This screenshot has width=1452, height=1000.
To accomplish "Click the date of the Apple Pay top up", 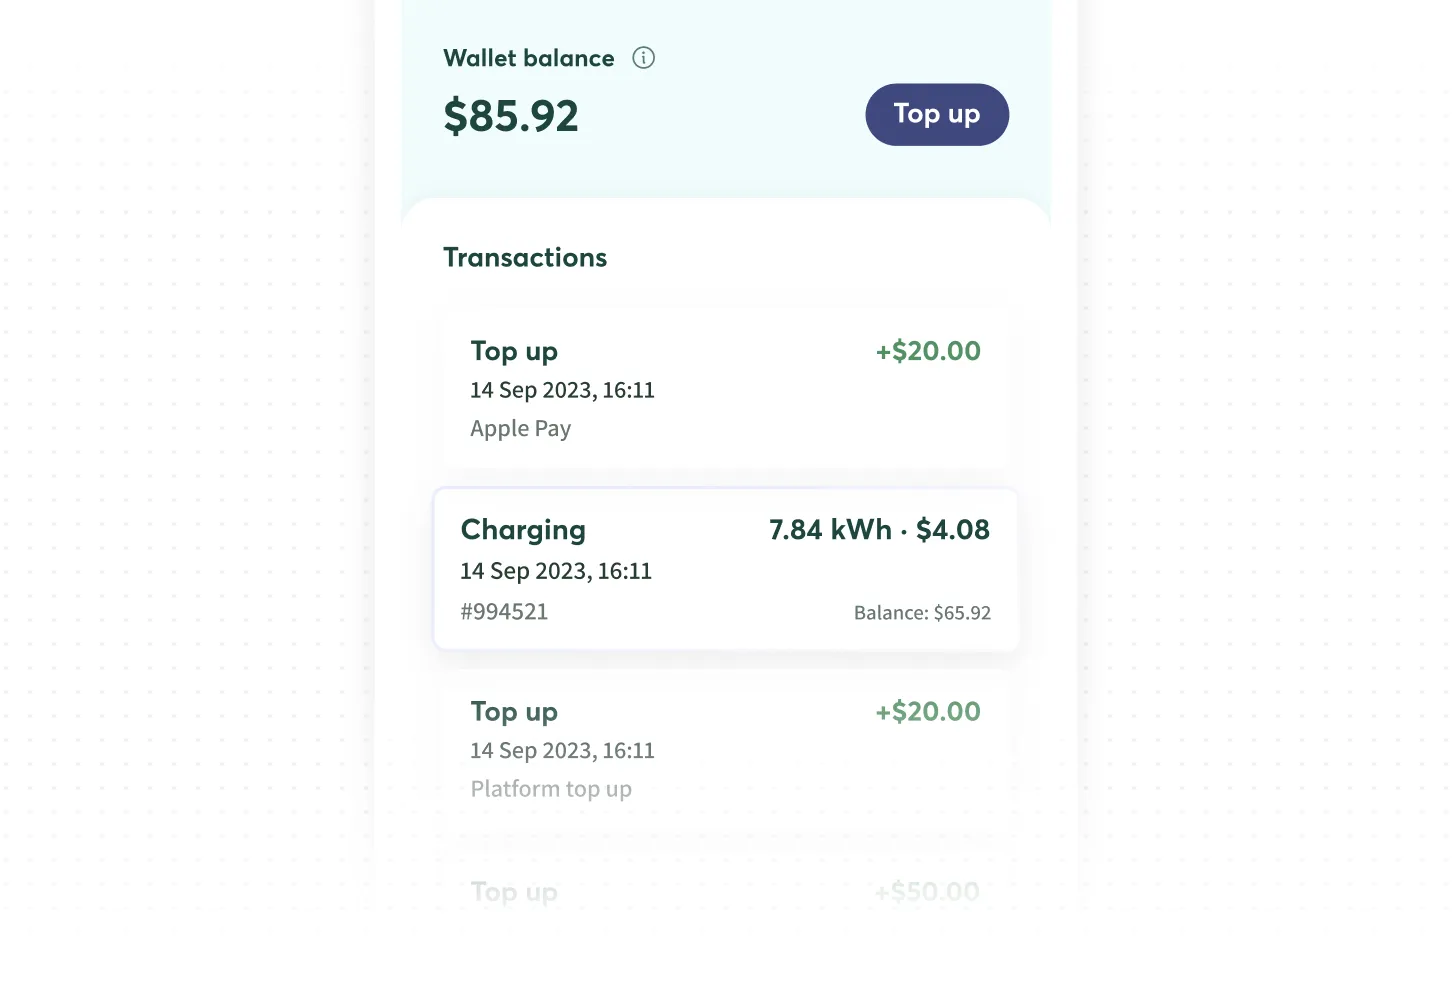I will tap(562, 390).
